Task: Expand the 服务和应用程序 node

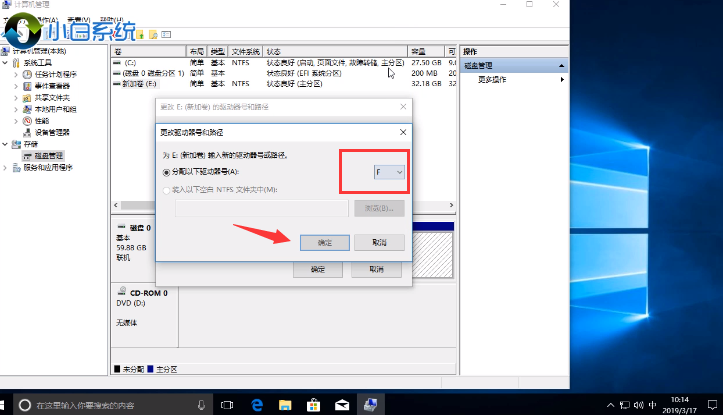Action: [5, 167]
